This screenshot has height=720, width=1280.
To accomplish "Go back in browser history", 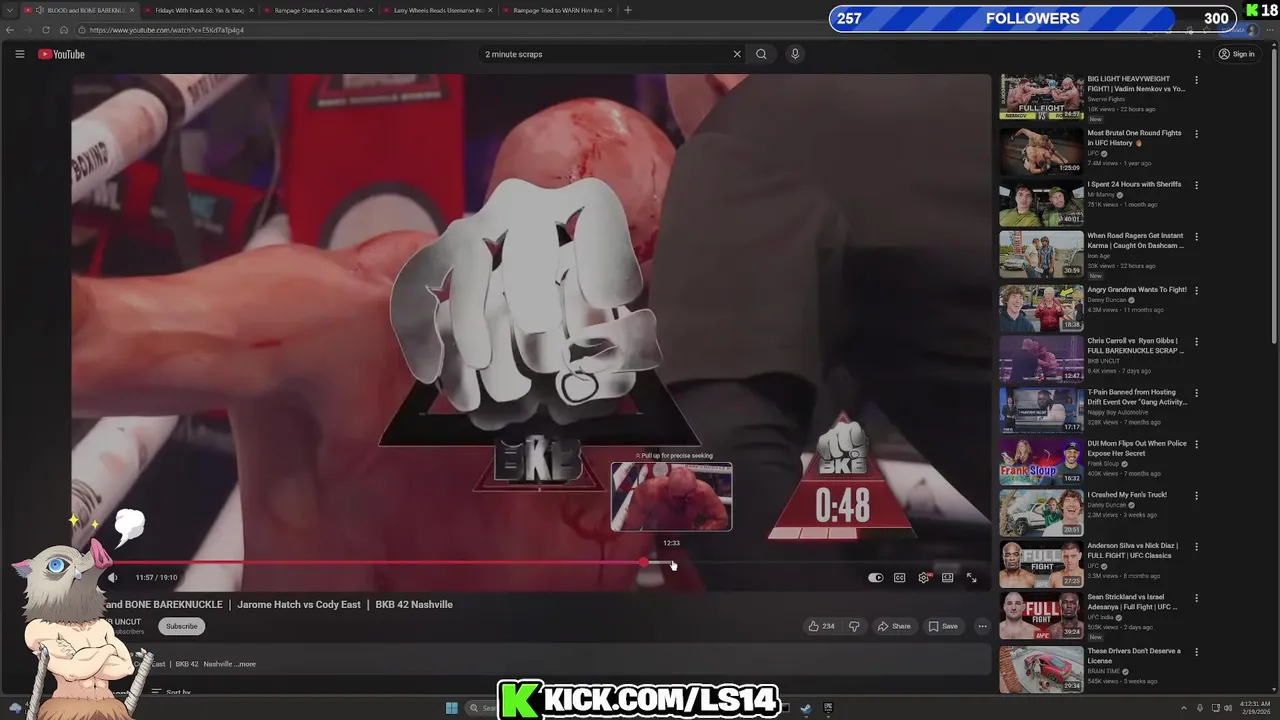I will click(x=10, y=30).
